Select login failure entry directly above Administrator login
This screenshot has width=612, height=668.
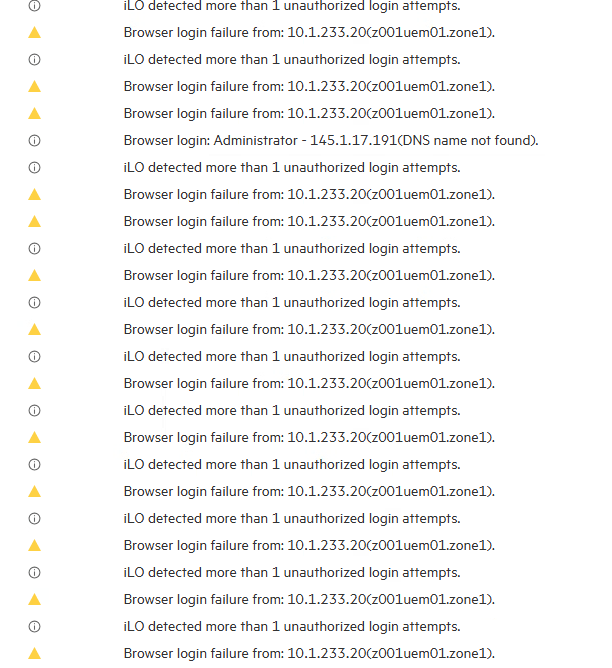click(x=309, y=114)
